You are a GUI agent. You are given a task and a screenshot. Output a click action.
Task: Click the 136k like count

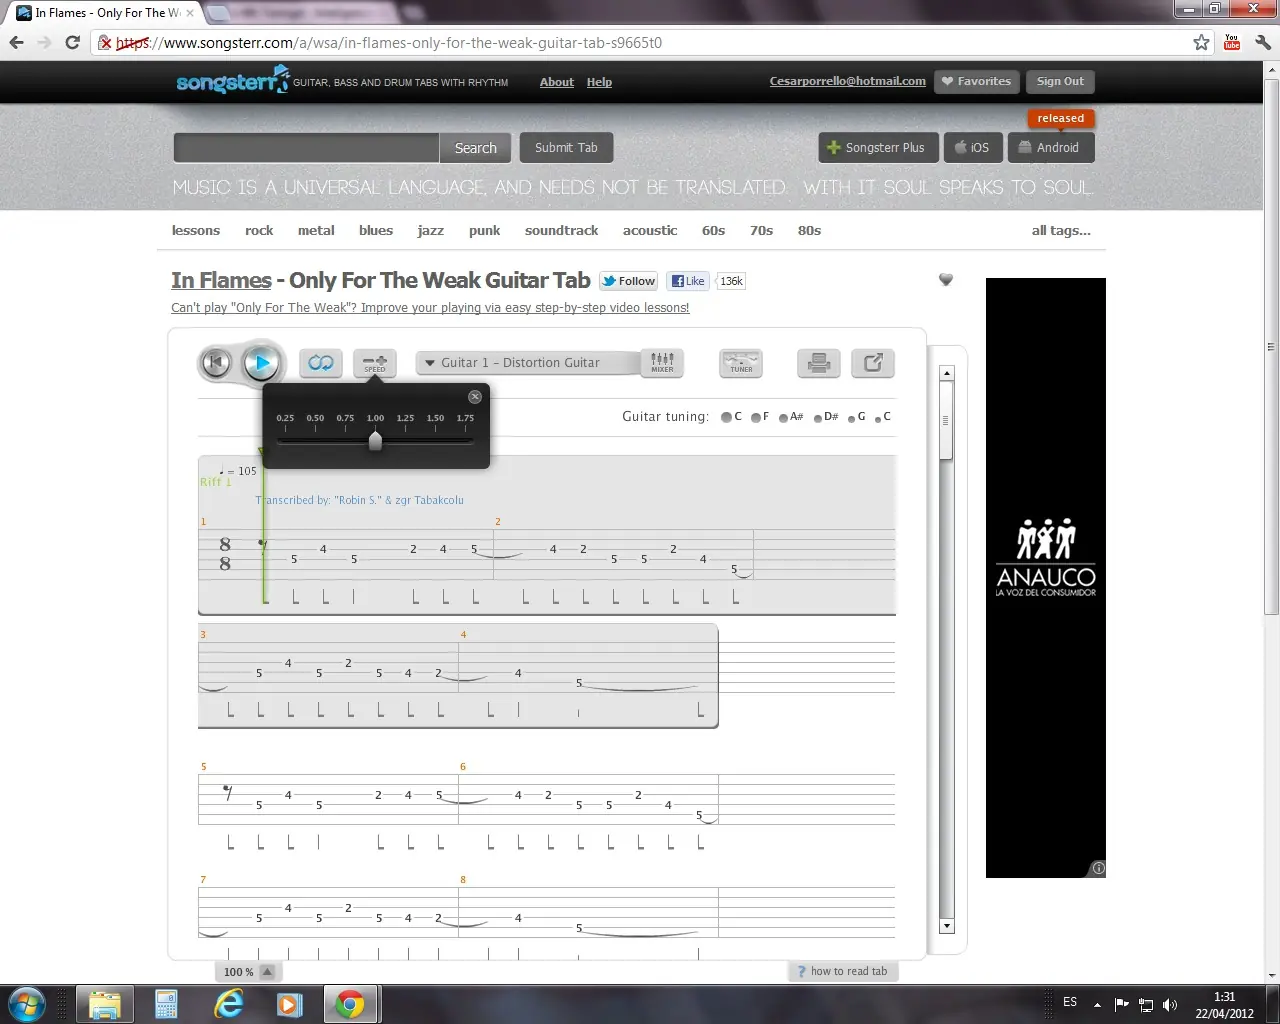click(x=731, y=281)
